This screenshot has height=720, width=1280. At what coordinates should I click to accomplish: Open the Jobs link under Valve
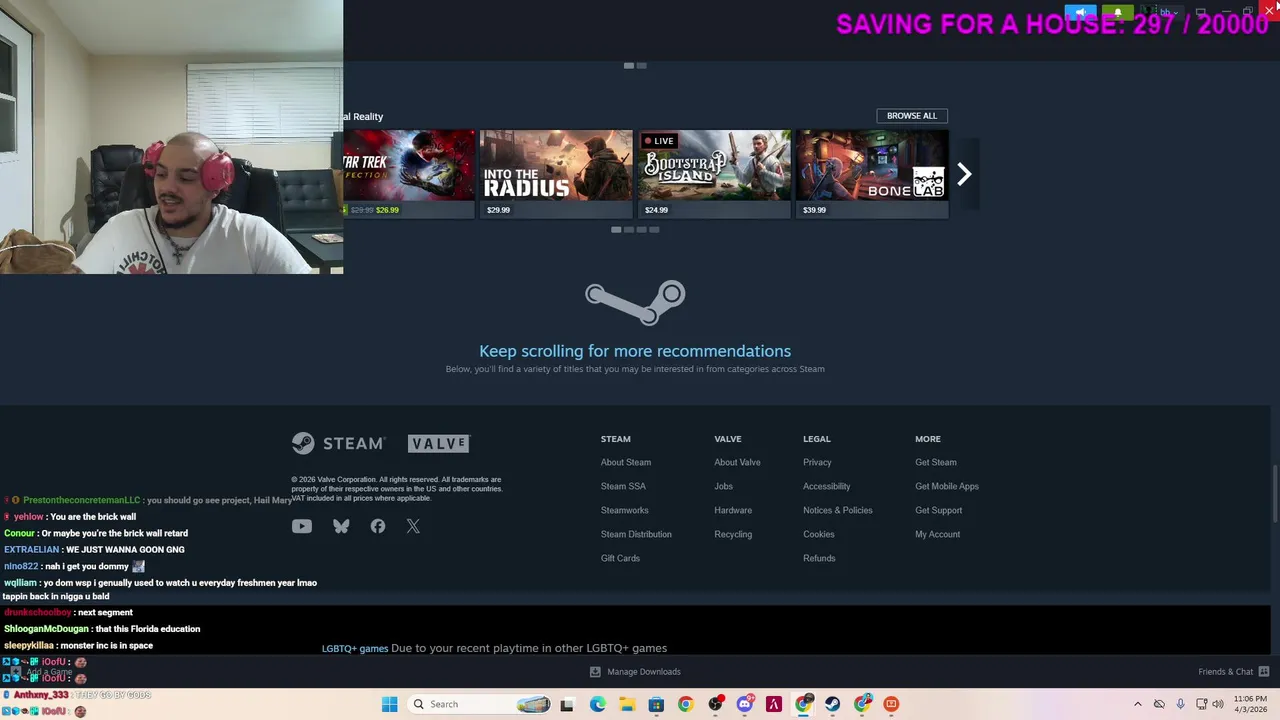(724, 486)
